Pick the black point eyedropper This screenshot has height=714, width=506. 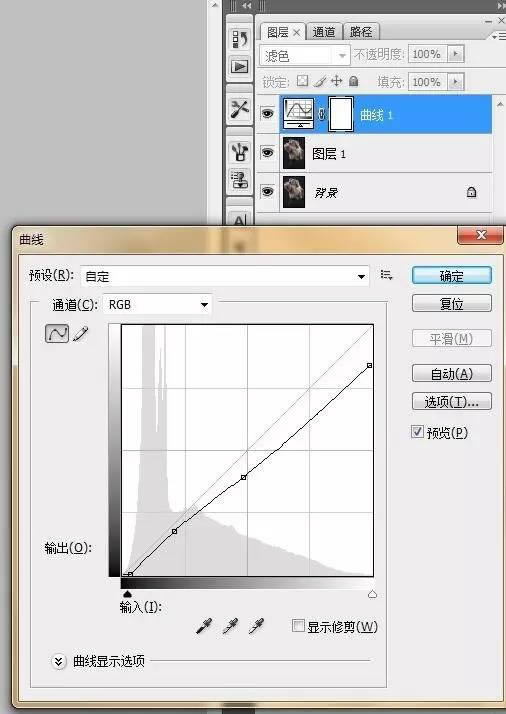[x=204, y=626]
